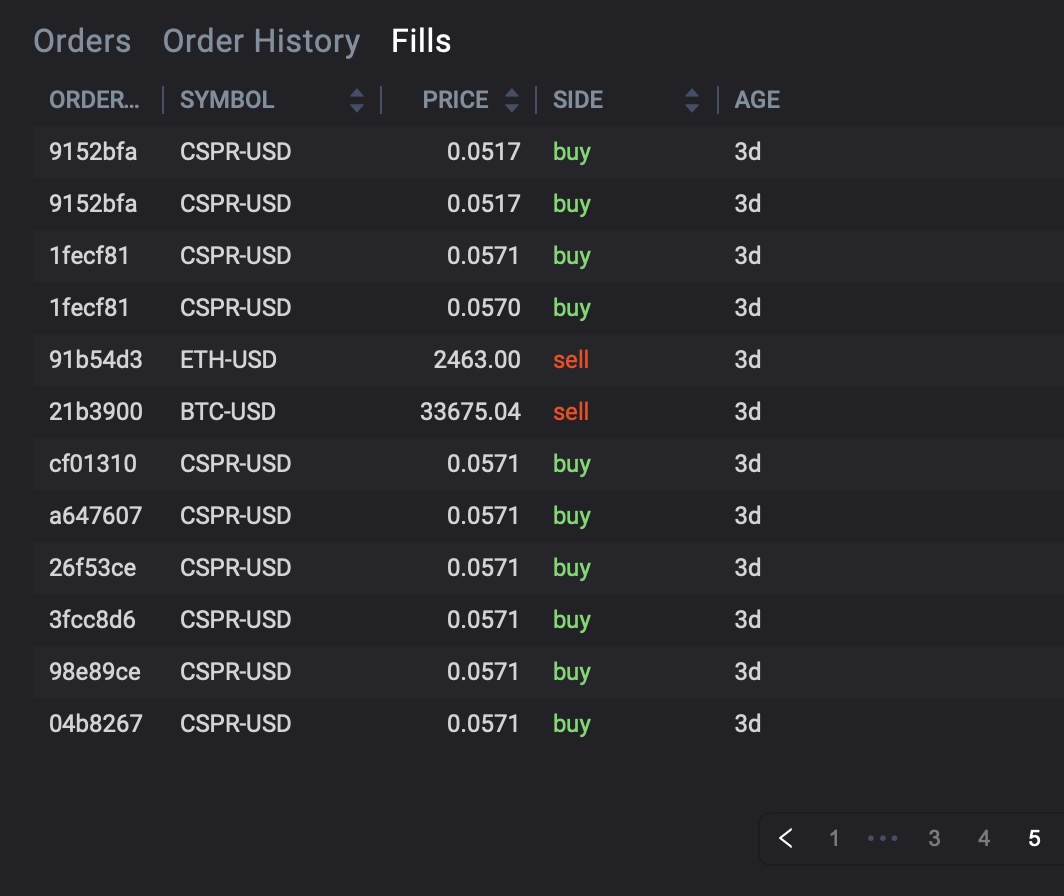Select the Fills tab

coord(421,41)
